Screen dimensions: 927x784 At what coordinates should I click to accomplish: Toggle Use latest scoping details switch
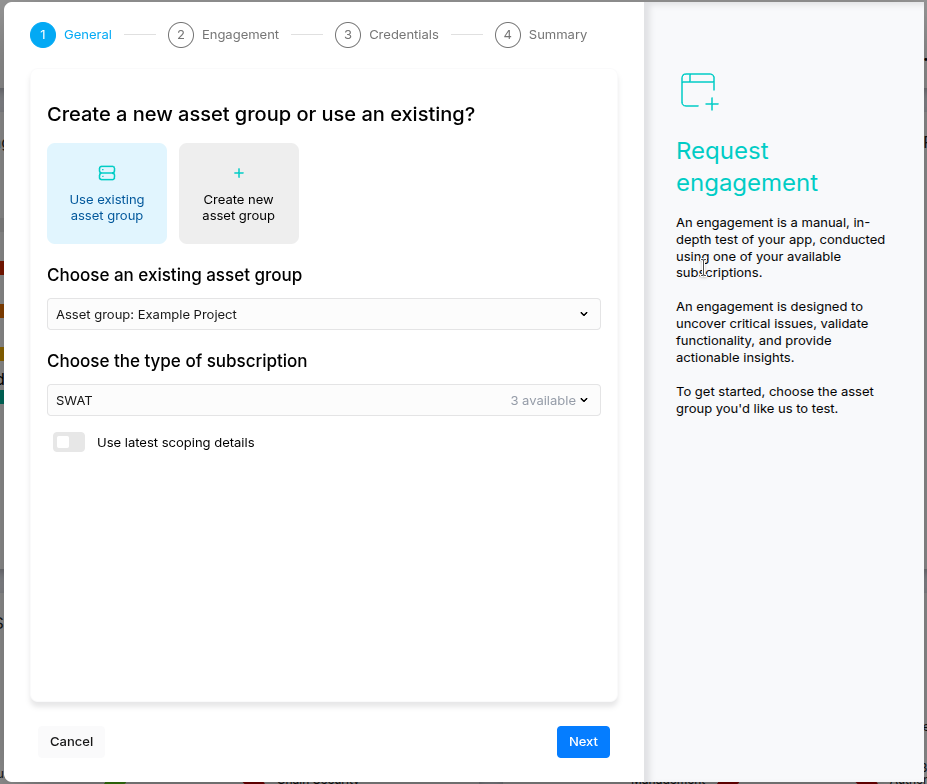point(69,442)
